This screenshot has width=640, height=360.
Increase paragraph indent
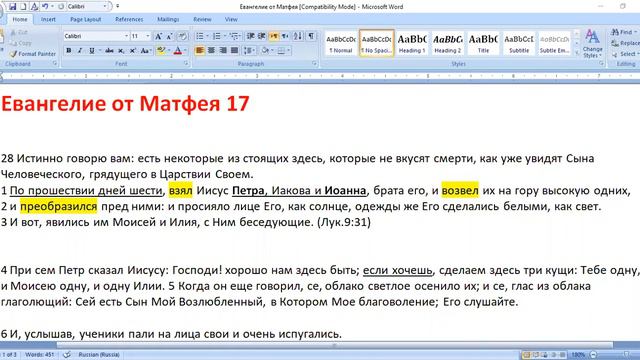click(x=262, y=36)
